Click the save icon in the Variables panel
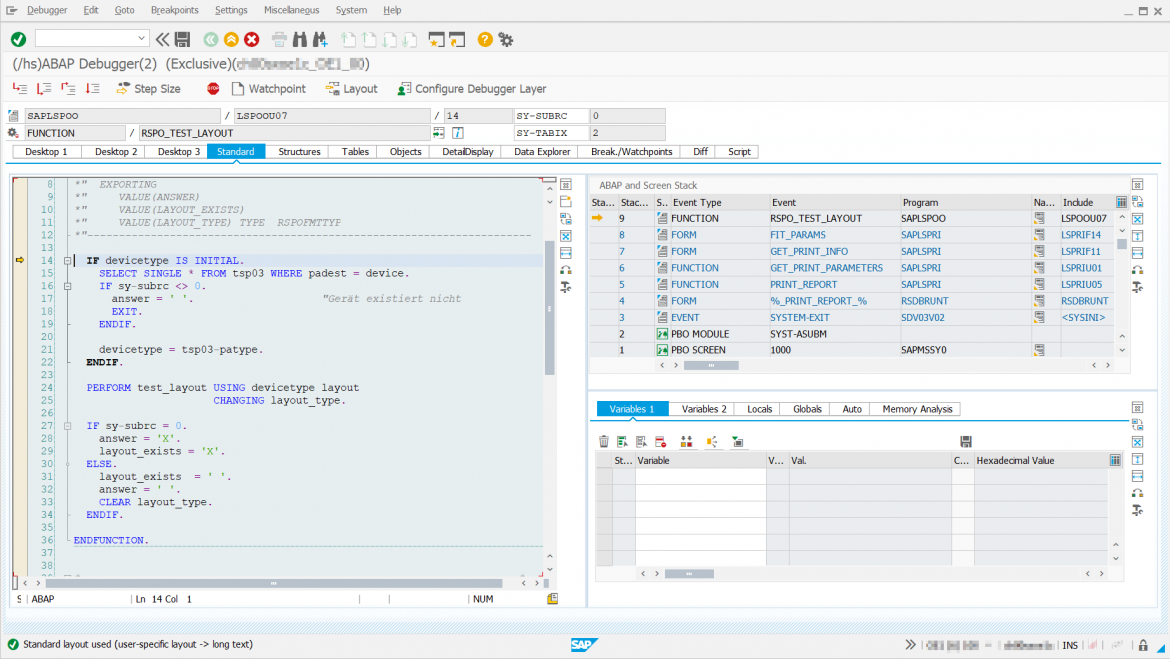 click(x=965, y=440)
